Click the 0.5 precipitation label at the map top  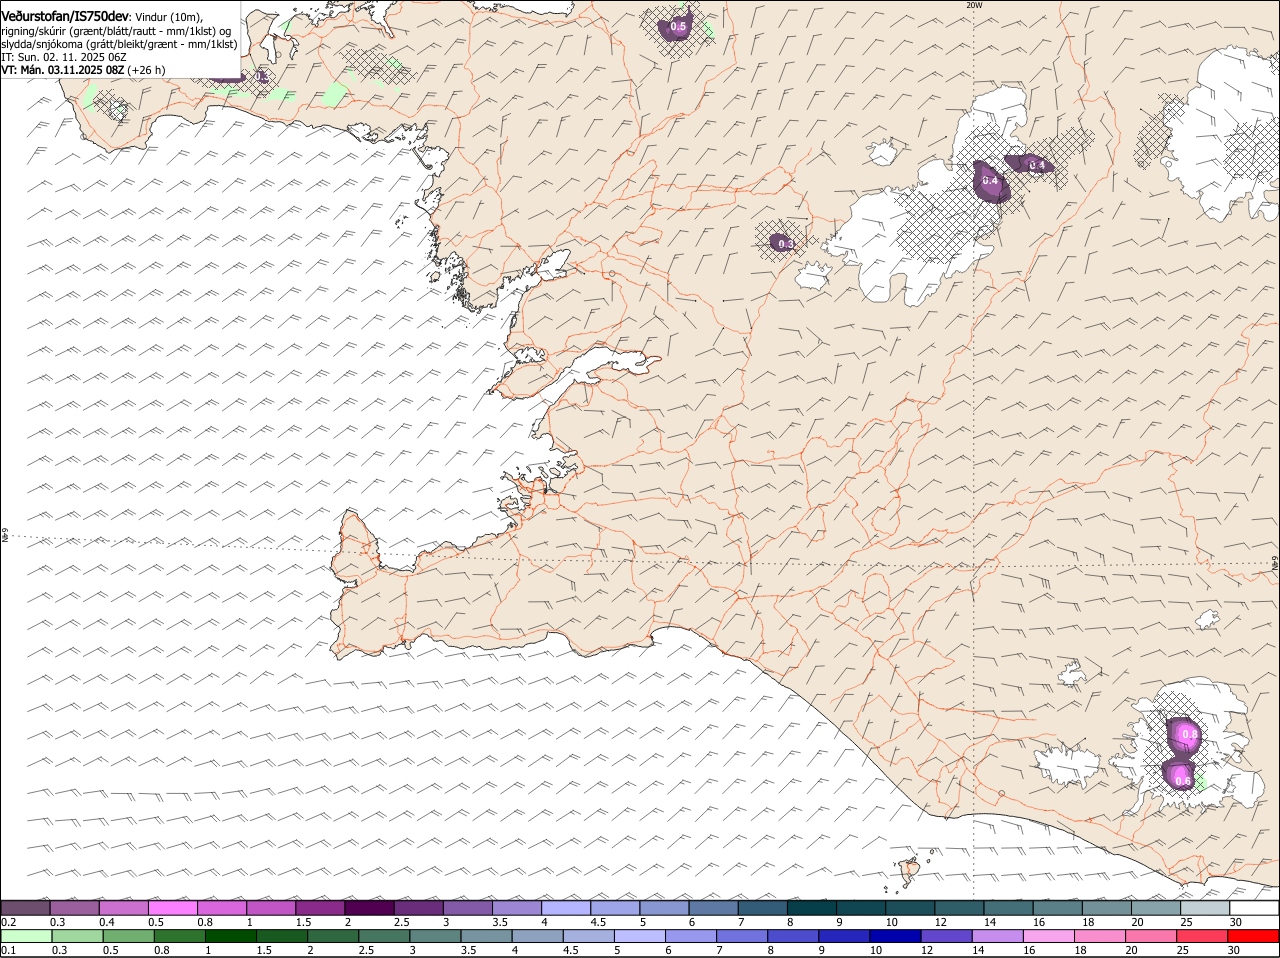tap(678, 27)
